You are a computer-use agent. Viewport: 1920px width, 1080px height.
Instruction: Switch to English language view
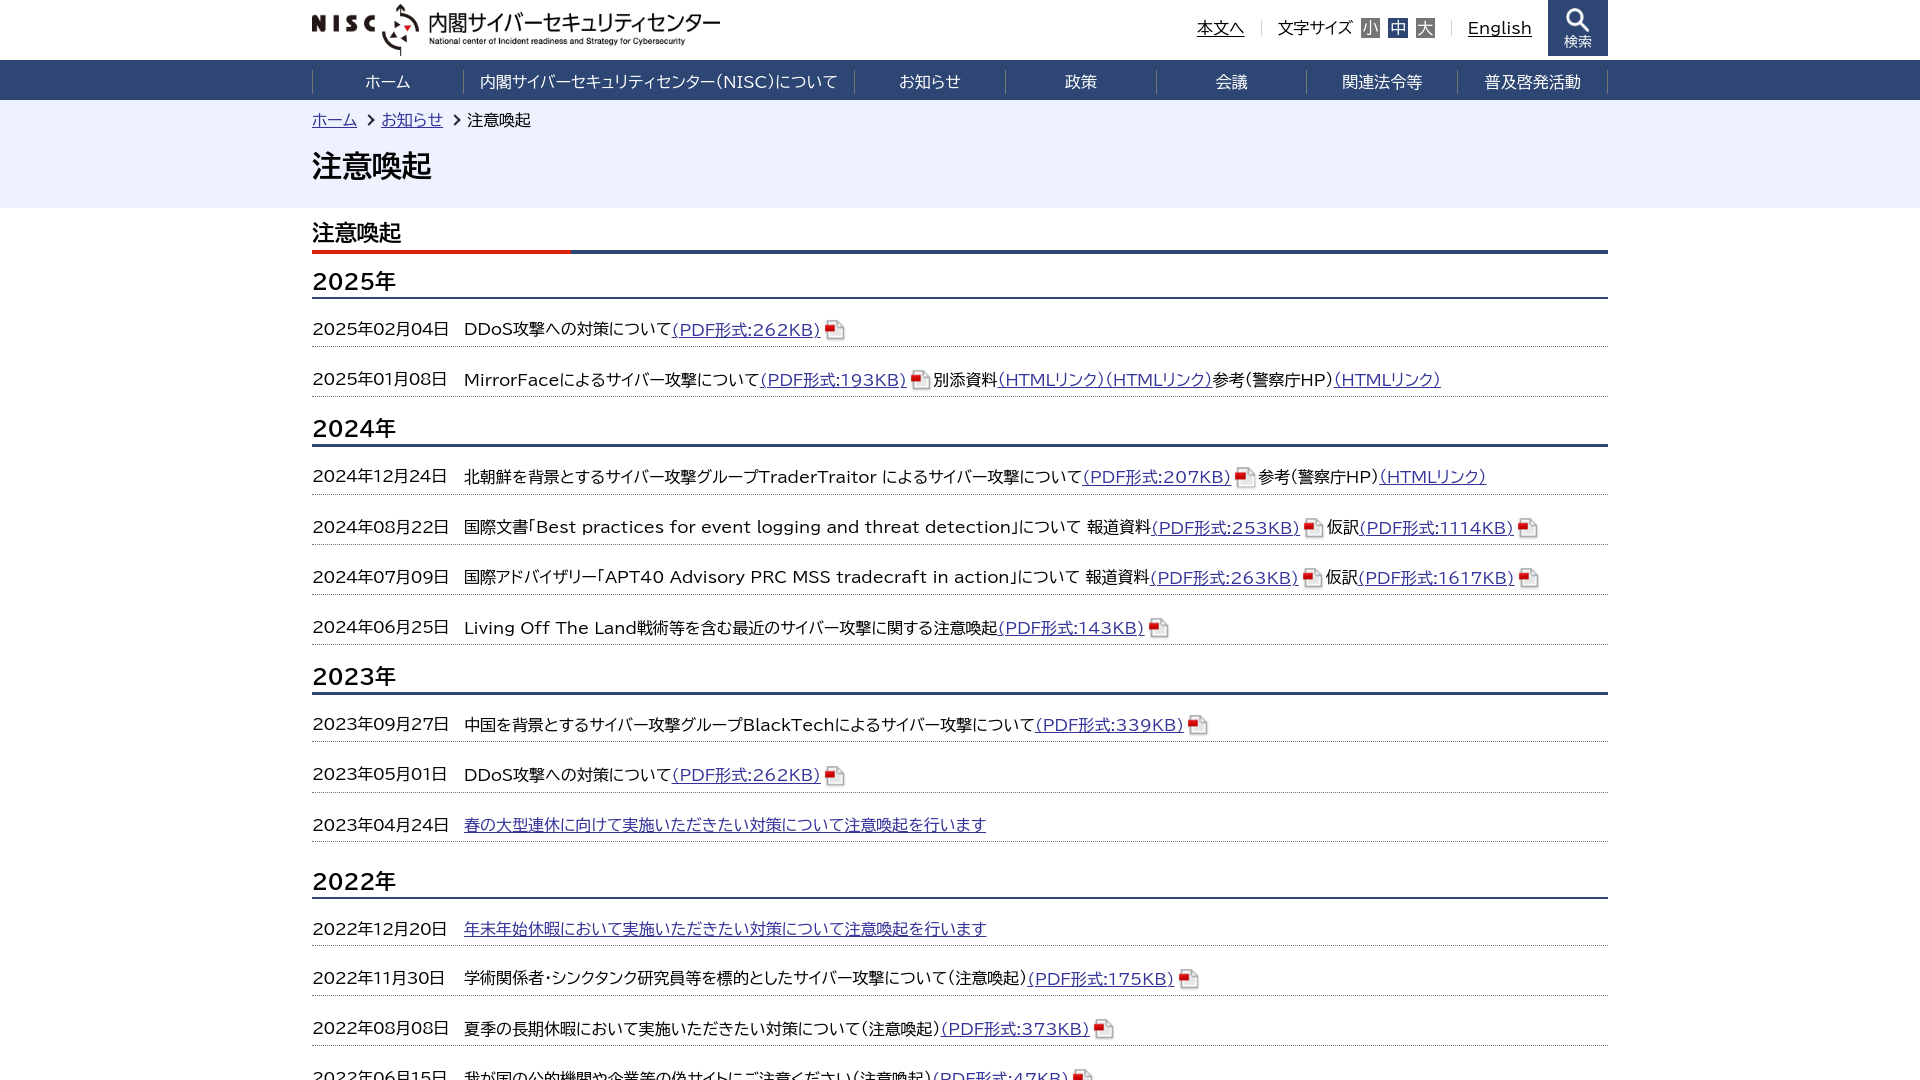pos(1499,28)
